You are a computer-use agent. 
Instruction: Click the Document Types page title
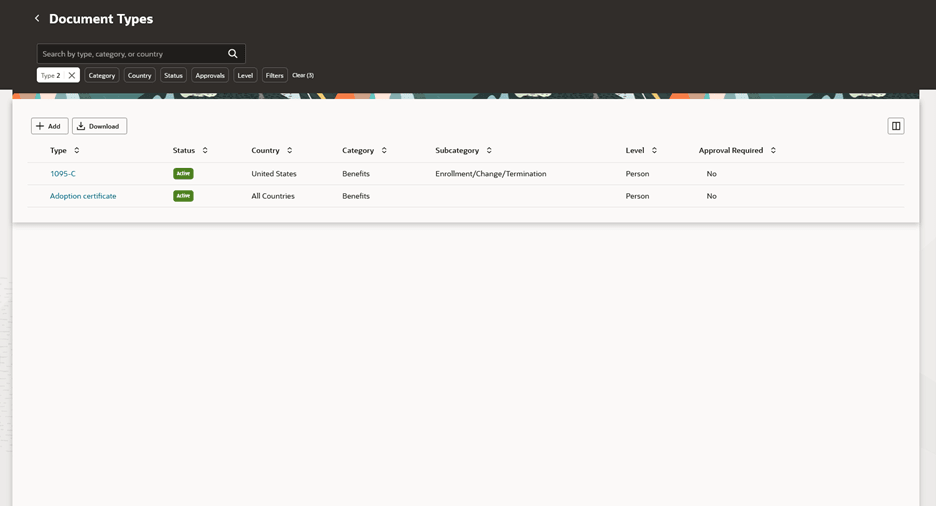click(101, 19)
